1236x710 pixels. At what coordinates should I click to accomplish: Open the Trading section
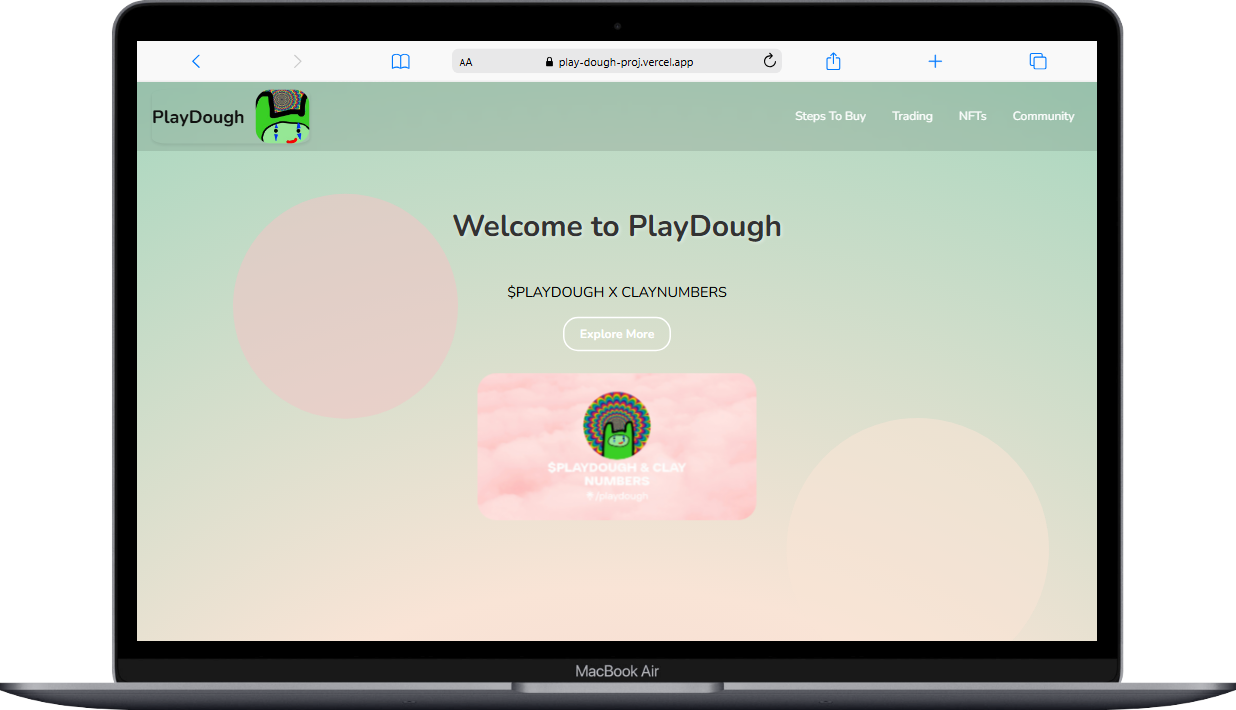(x=912, y=116)
